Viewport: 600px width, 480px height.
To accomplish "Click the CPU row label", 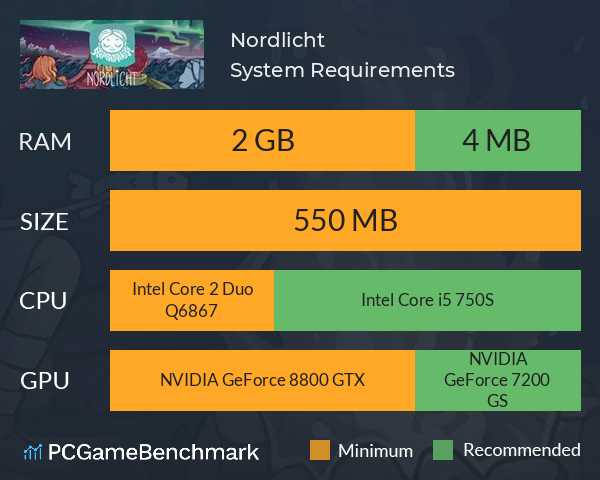I will point(43,301).
